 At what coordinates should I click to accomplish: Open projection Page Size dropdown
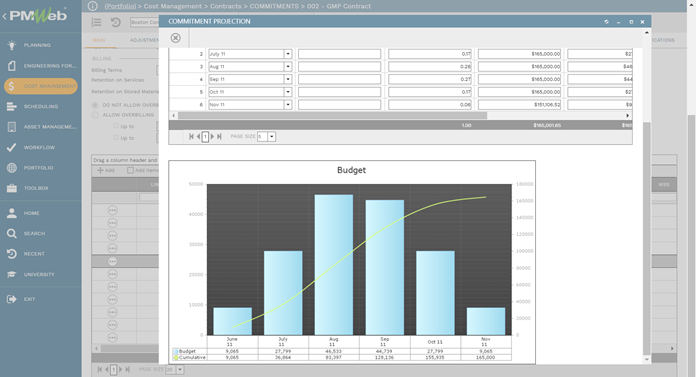click(272, 137)
